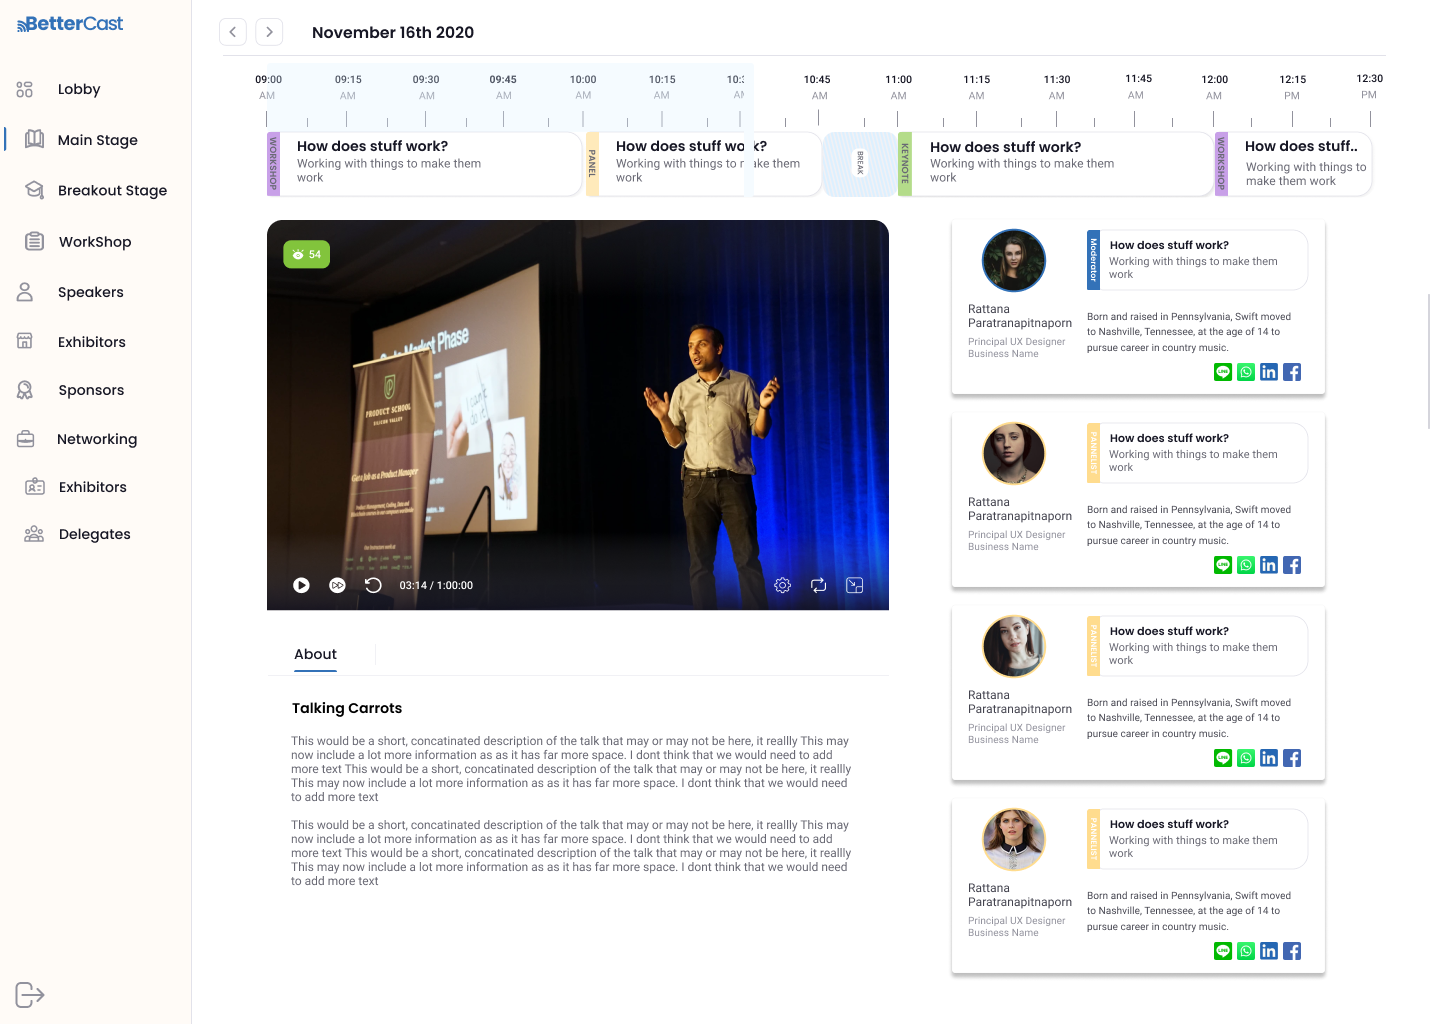Click the Talking Carrots title

click(347, 708)
